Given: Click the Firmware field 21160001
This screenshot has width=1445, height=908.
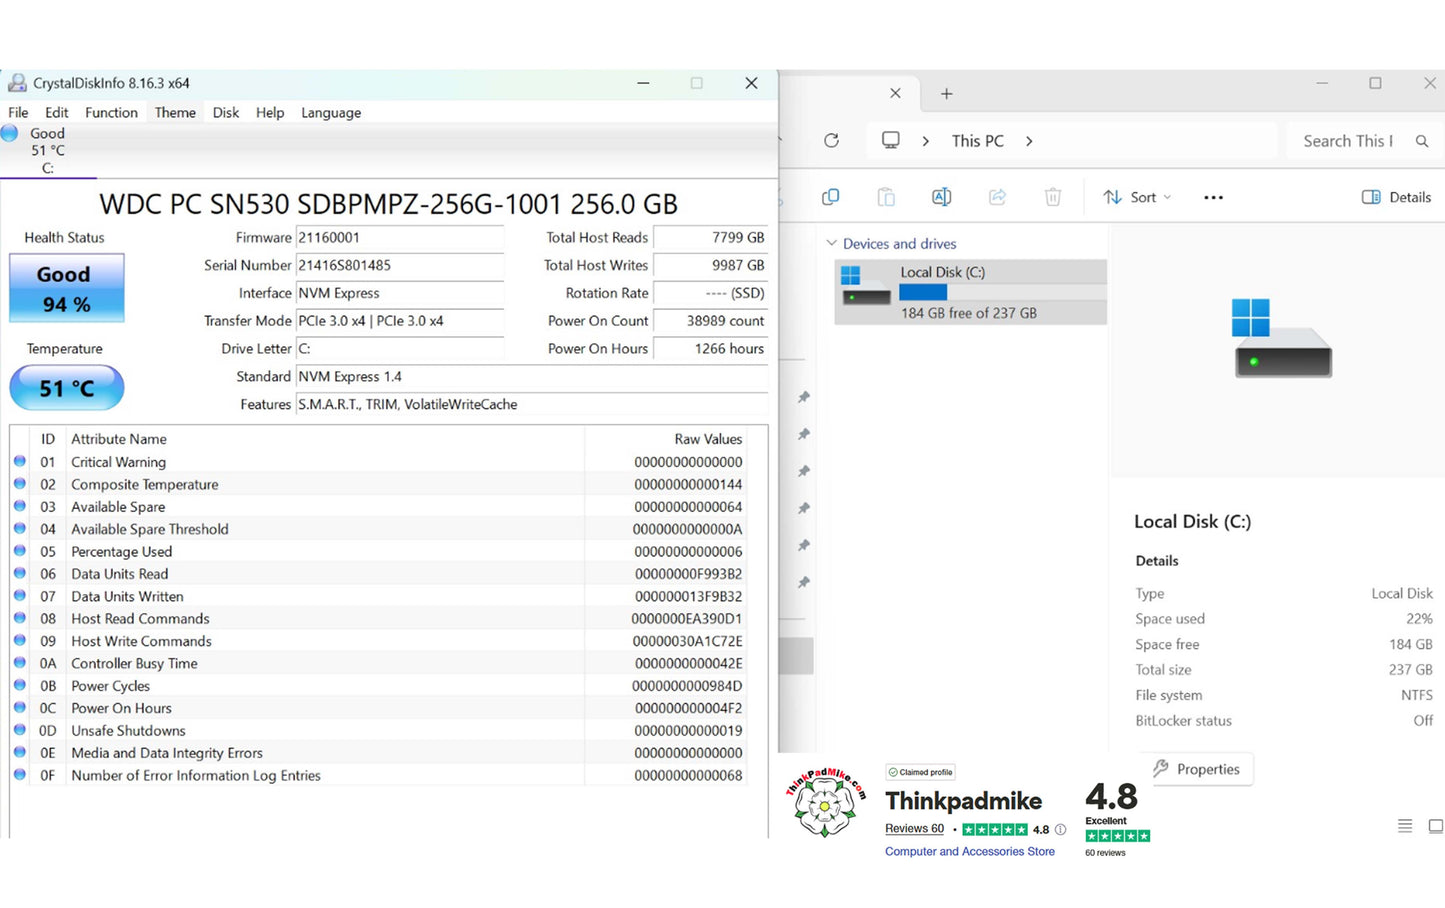Looking at the screenshot, I should pos(400,237).
